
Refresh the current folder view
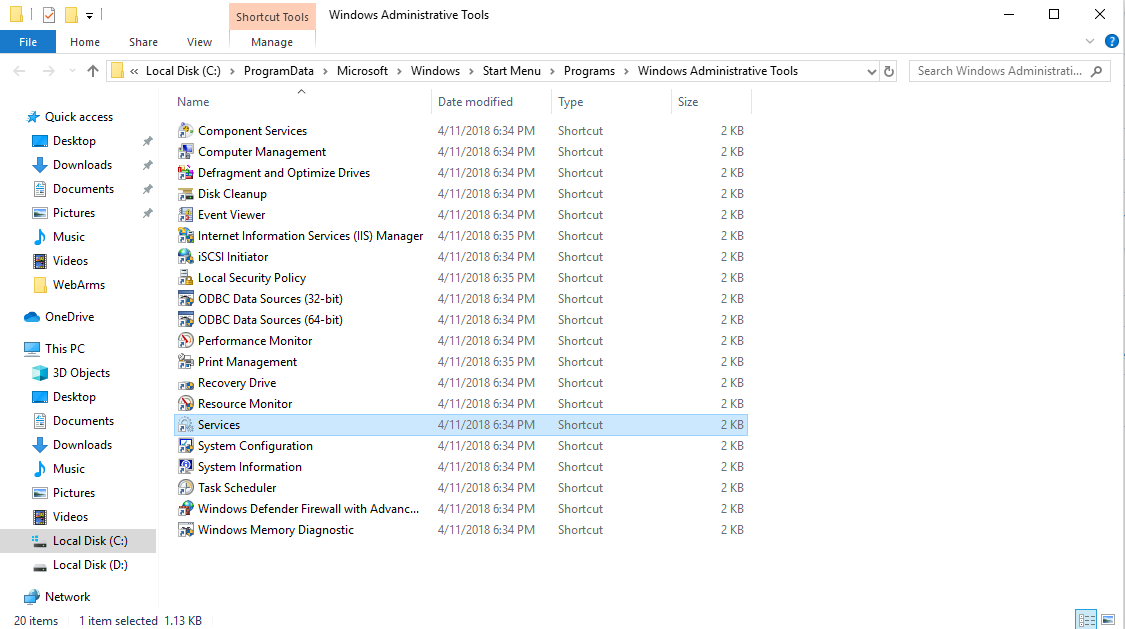(889, 71)
